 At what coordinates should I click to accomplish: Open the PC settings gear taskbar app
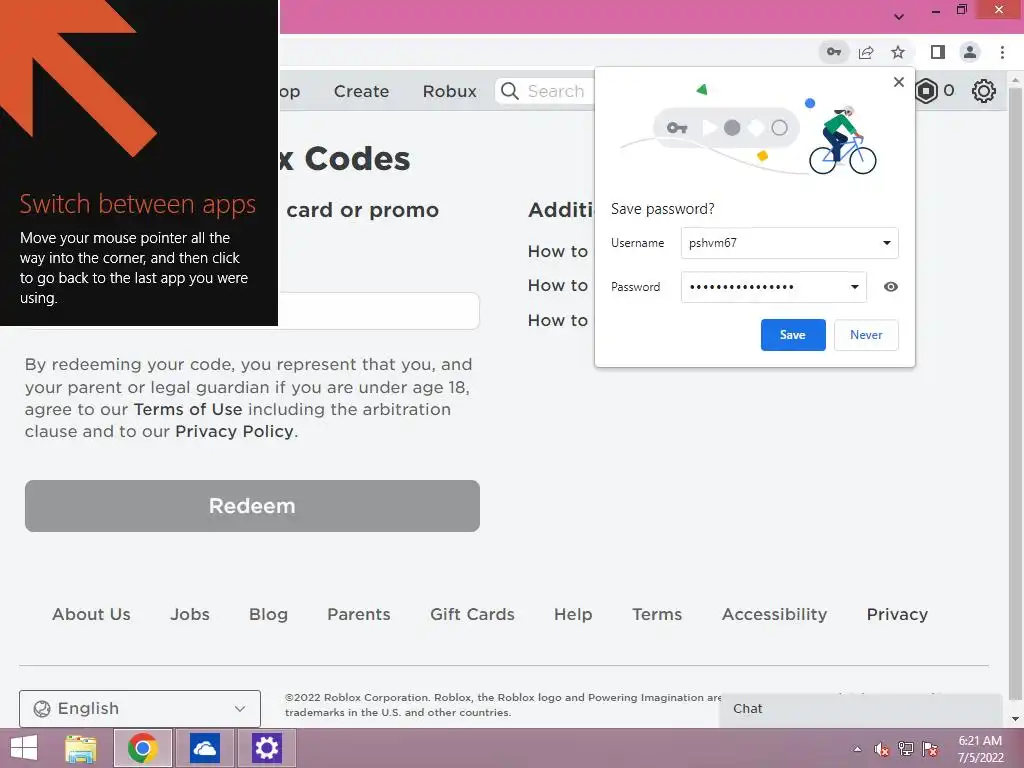coord(266,748)
